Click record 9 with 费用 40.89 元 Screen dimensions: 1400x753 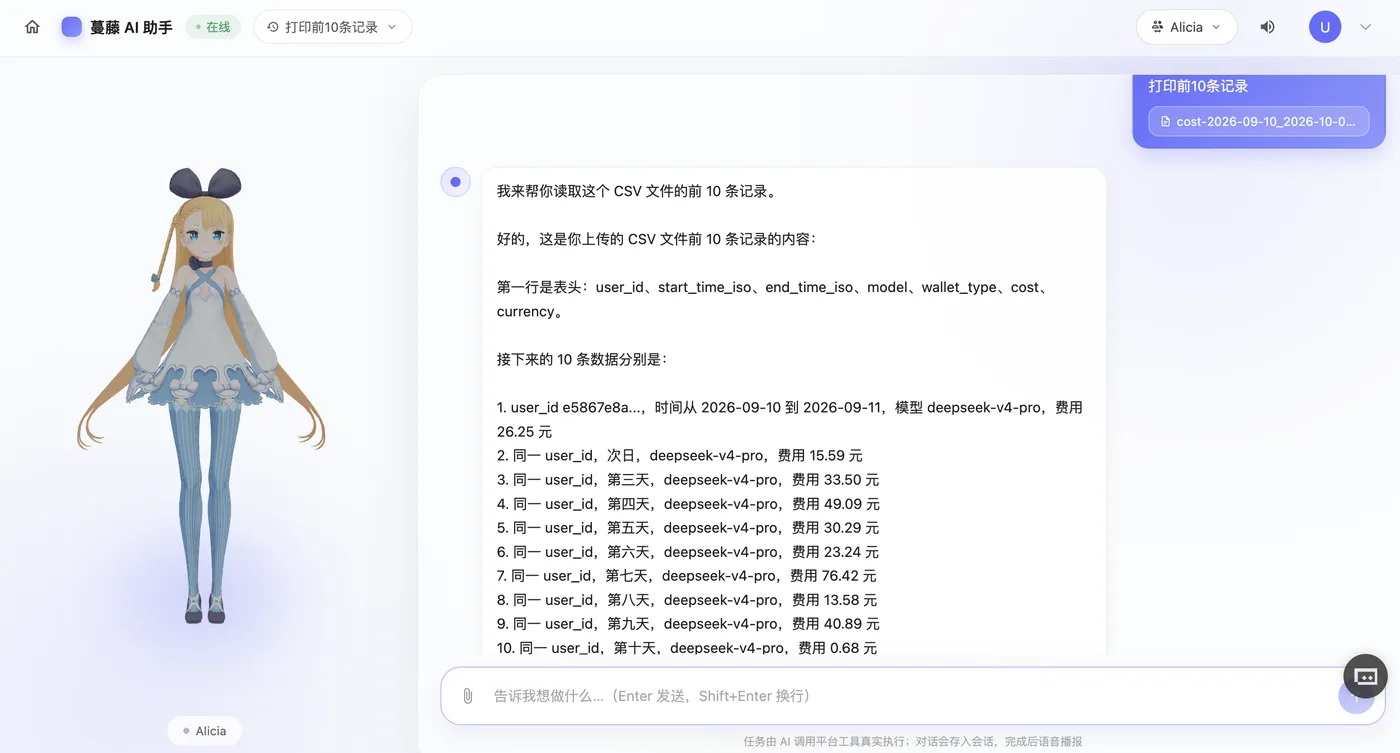pyautogui.click(x=688, y=623)
